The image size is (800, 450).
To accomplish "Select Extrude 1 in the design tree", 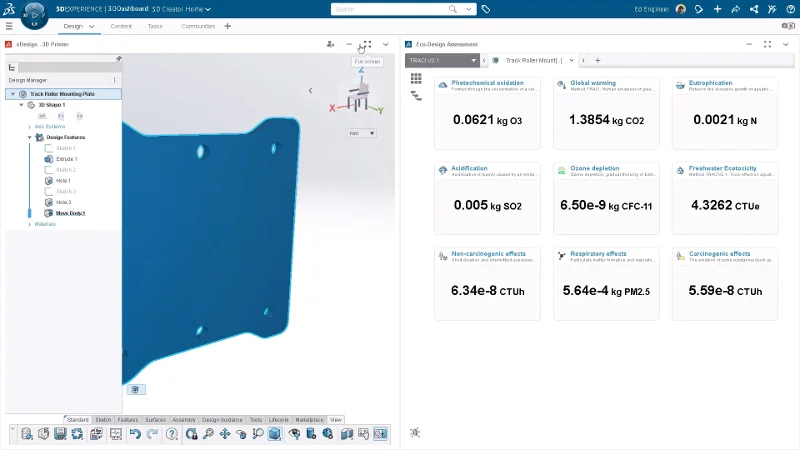I will [66, 159].
